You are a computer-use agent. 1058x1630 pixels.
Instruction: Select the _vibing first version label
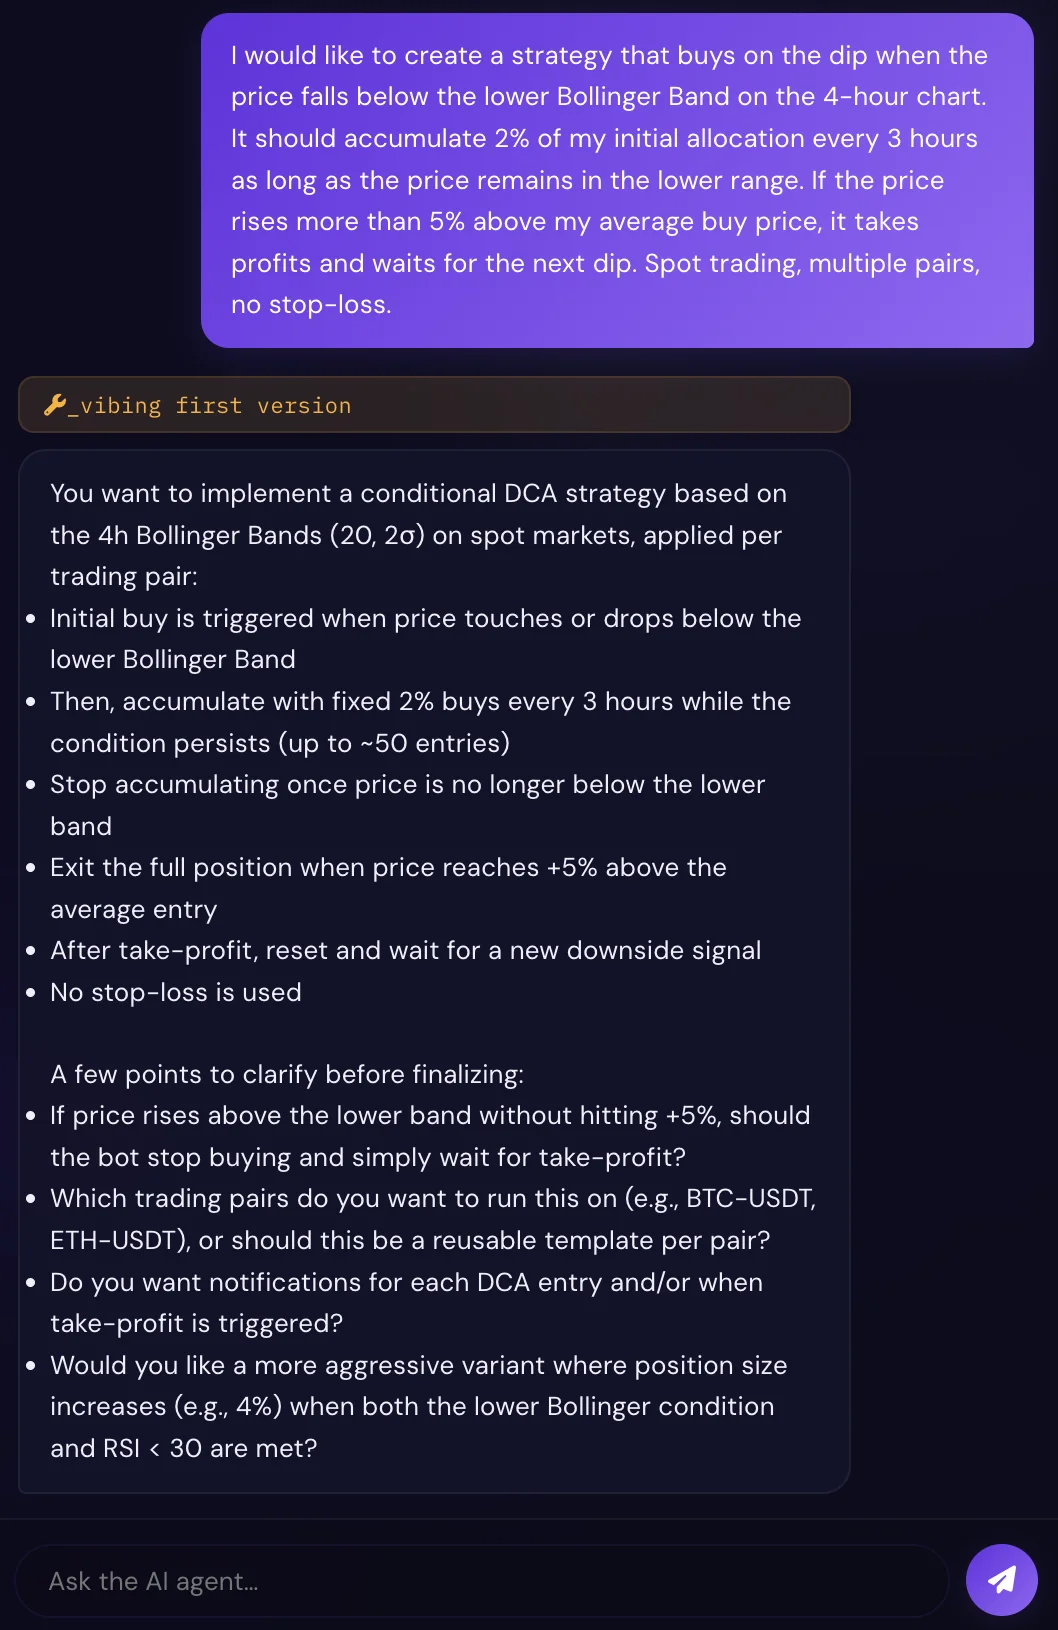(213, 405)
